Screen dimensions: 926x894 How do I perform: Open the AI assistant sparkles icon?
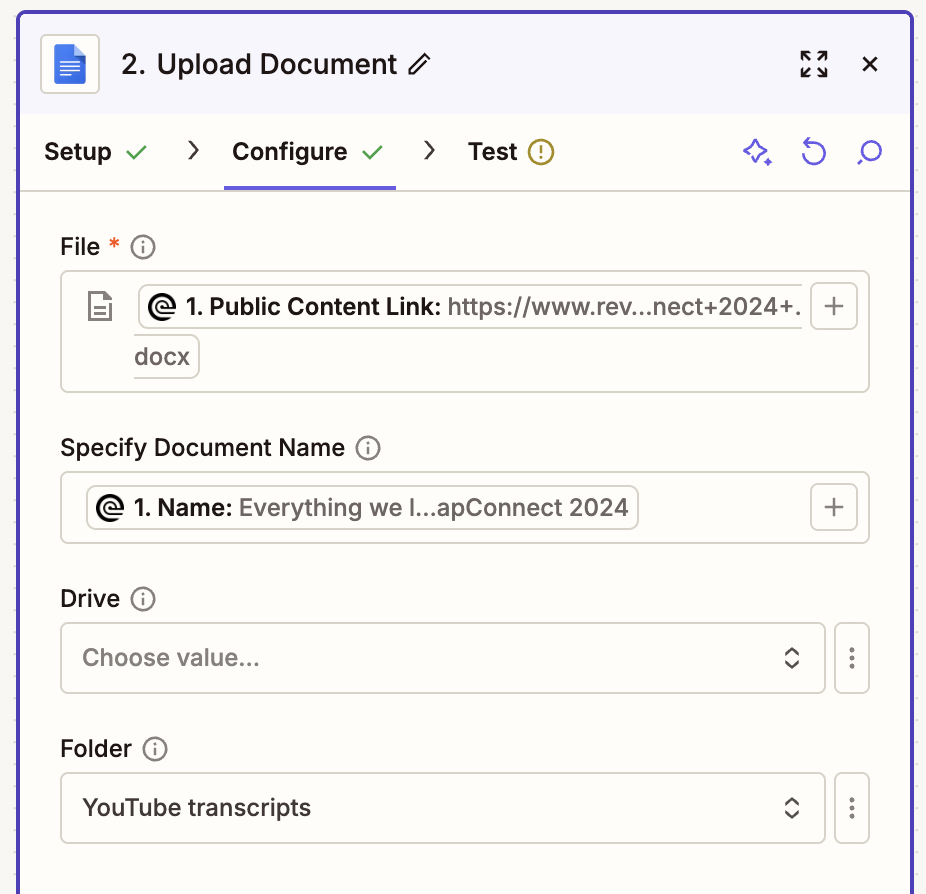click(x=757, y=151)
